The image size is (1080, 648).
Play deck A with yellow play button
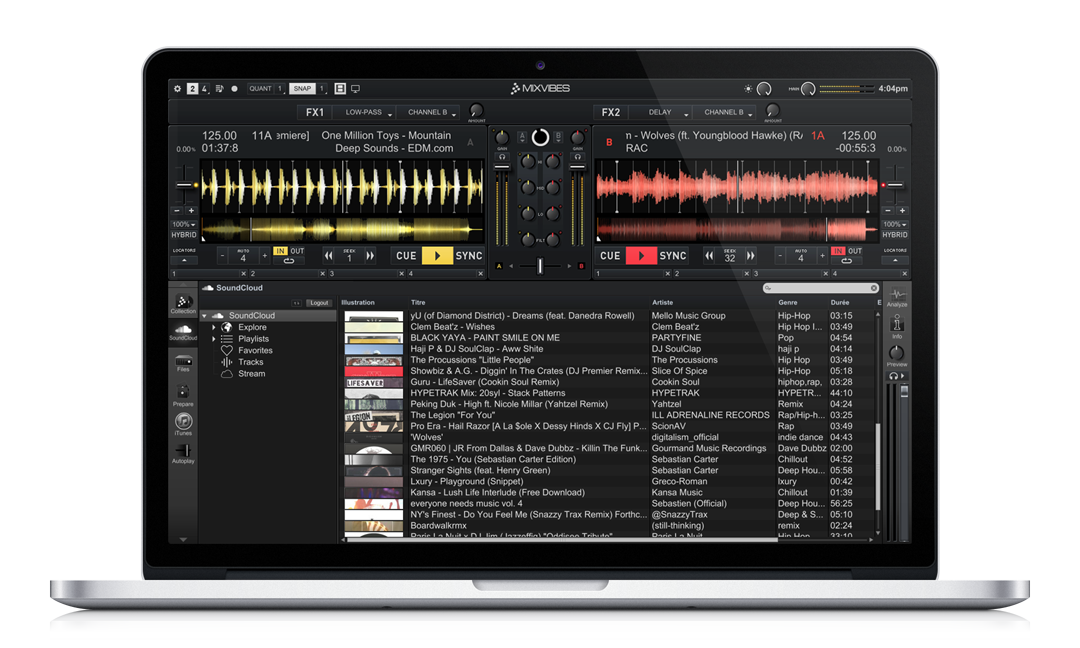(437, 255)
